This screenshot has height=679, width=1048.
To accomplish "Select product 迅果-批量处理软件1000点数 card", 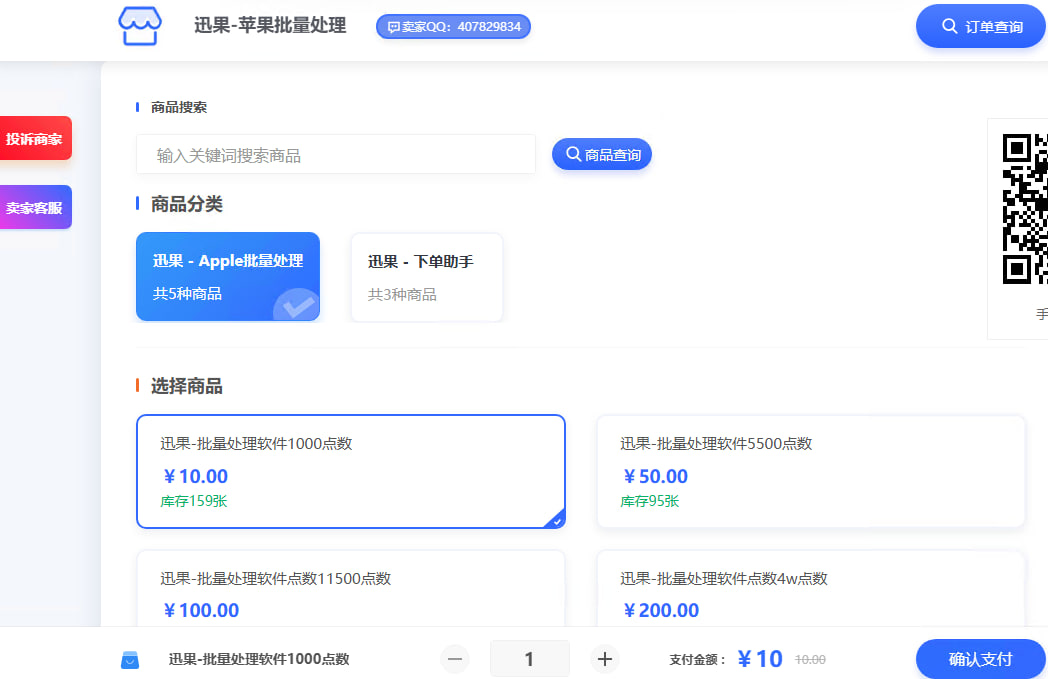I will pos(351,471).
